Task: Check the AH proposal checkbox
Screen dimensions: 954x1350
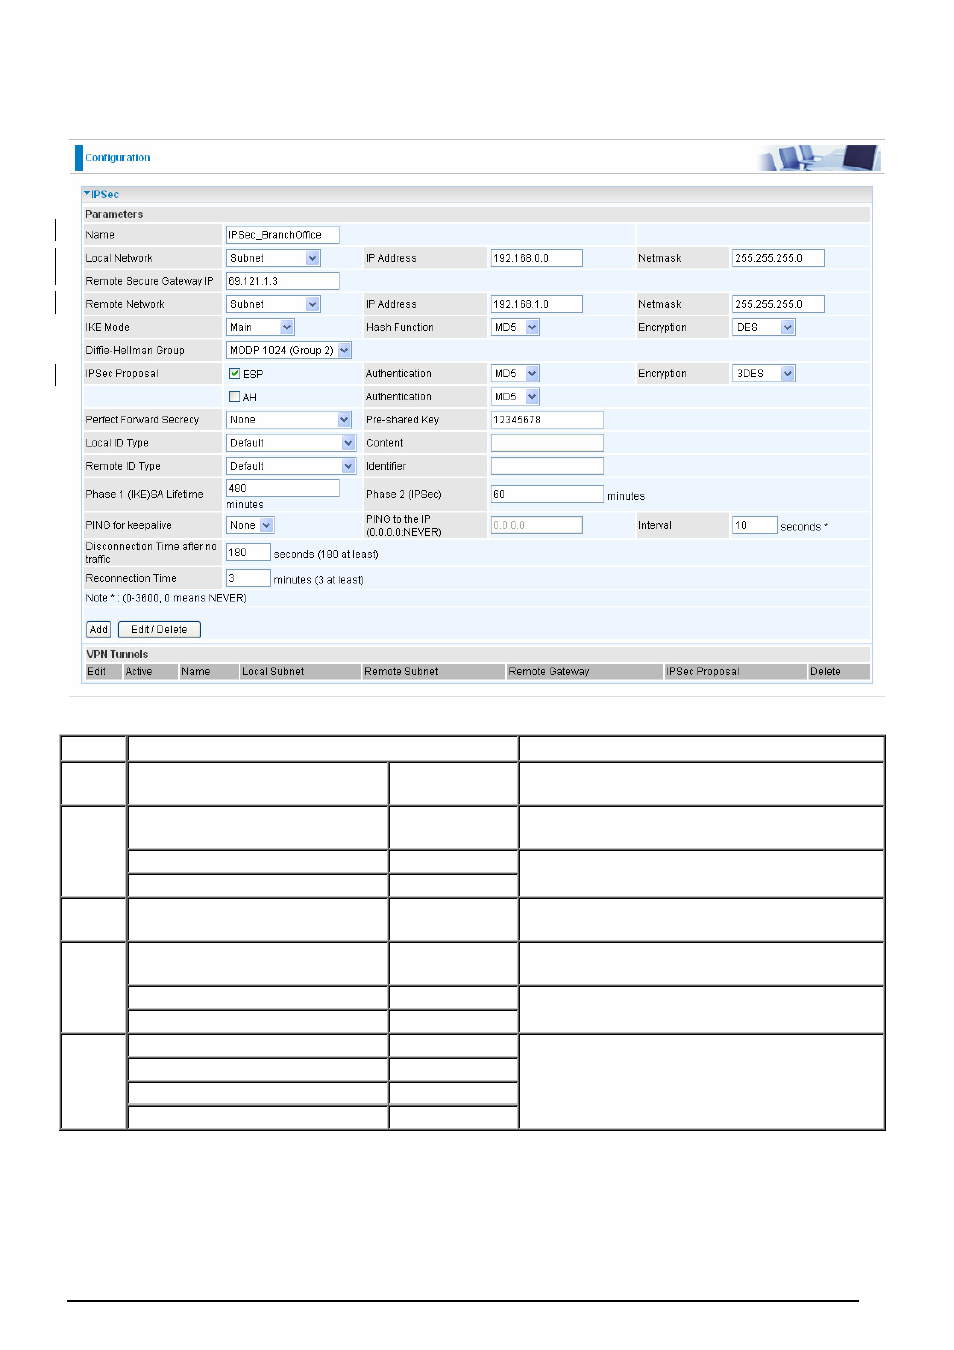Action: (x=234, y=397)
